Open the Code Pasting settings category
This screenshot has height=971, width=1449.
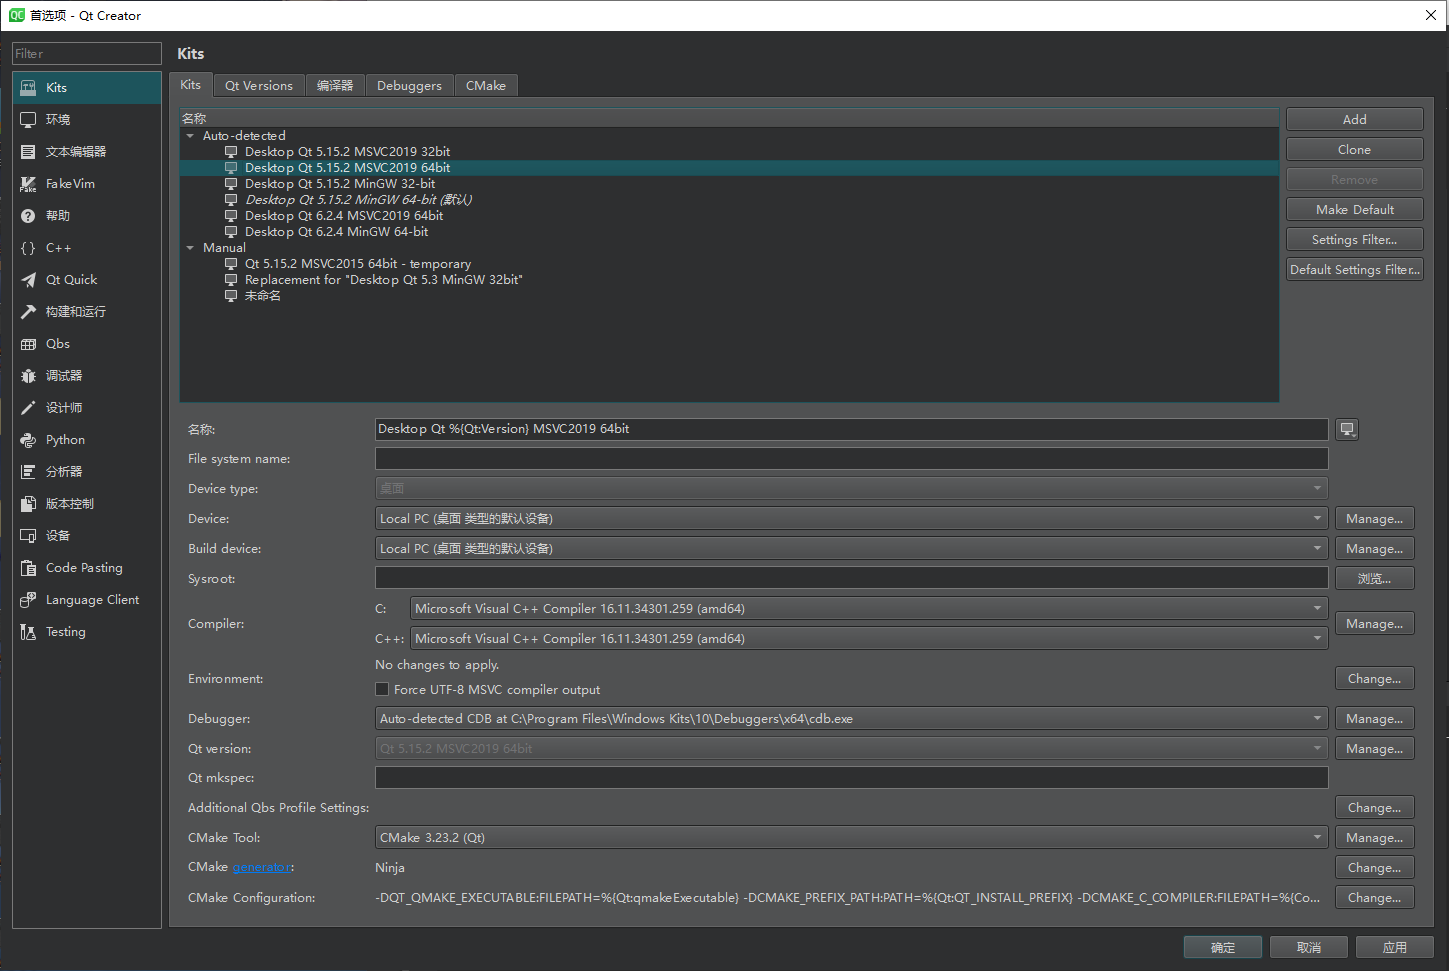pyautogui.click(x=87, y=568)
